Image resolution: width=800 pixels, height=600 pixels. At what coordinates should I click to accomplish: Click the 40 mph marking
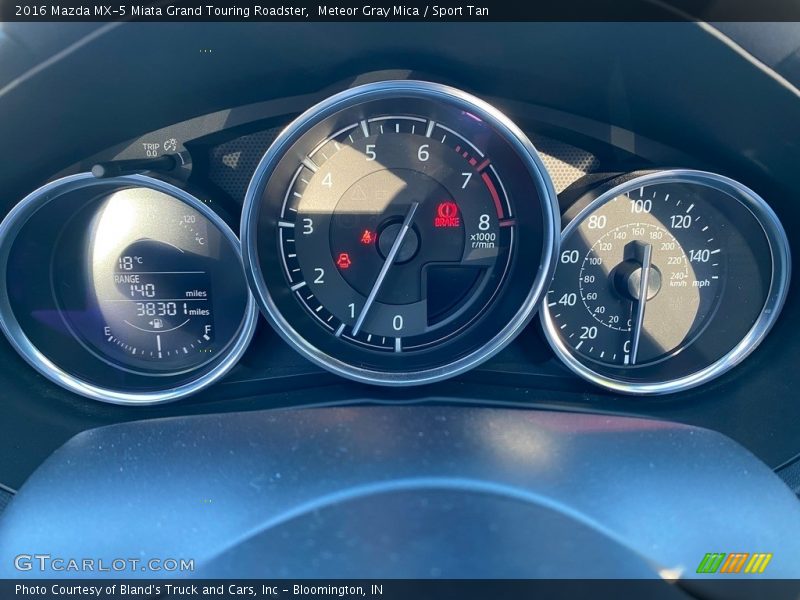pos(567,299)
